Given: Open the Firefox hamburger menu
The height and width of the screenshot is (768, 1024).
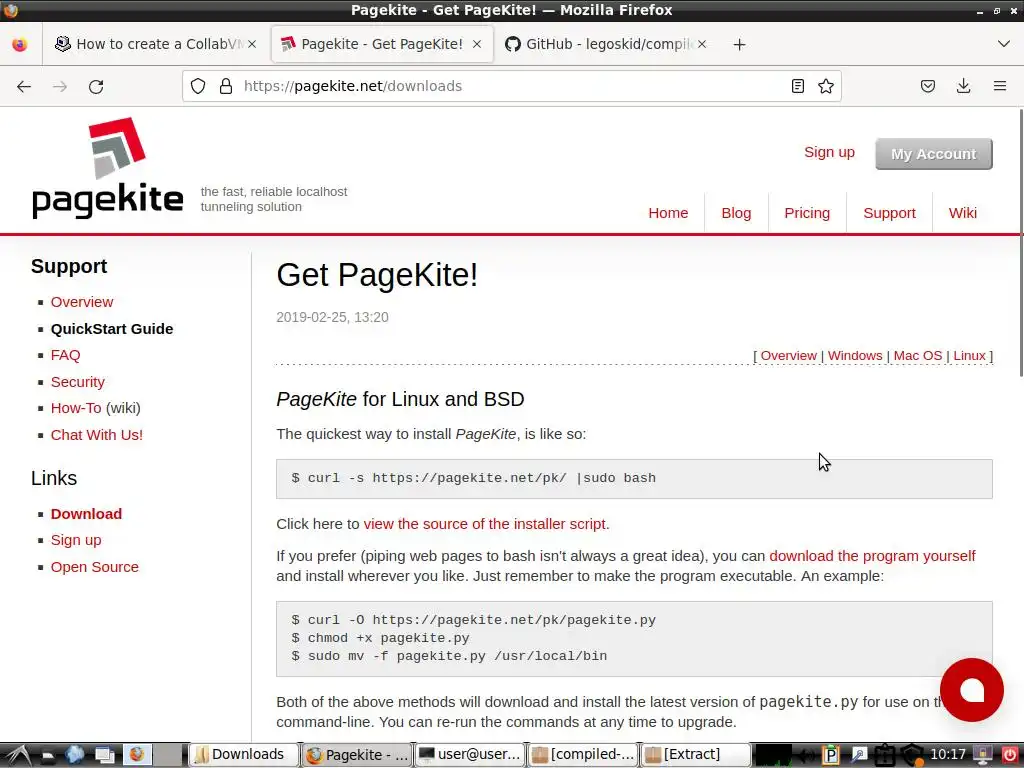Looking at the screenshot, I should click(x=1000, y=86).
